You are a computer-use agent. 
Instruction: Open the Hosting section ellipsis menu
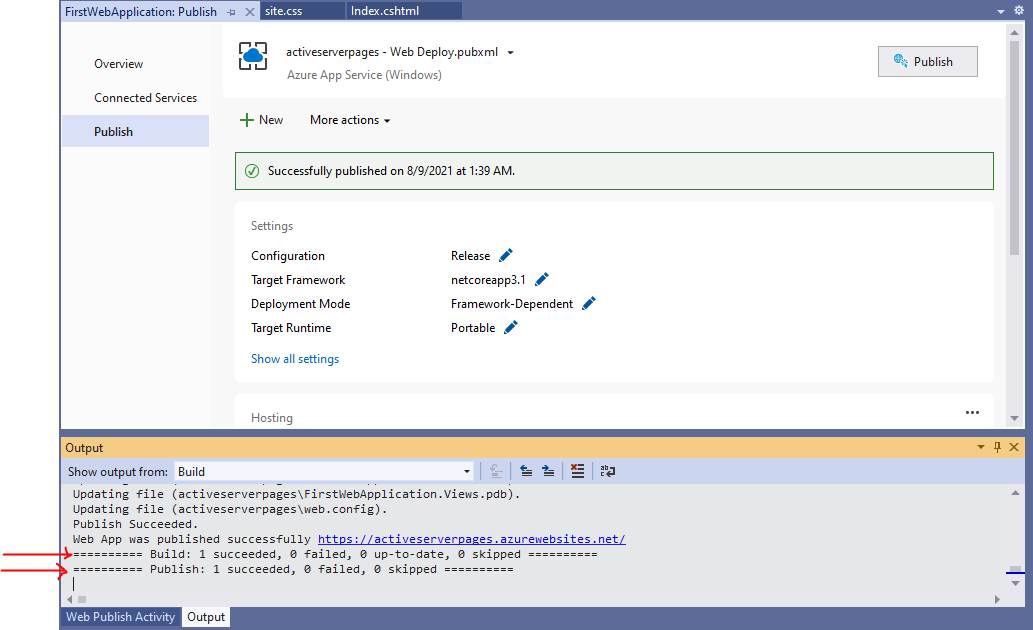tap(972, 413)
